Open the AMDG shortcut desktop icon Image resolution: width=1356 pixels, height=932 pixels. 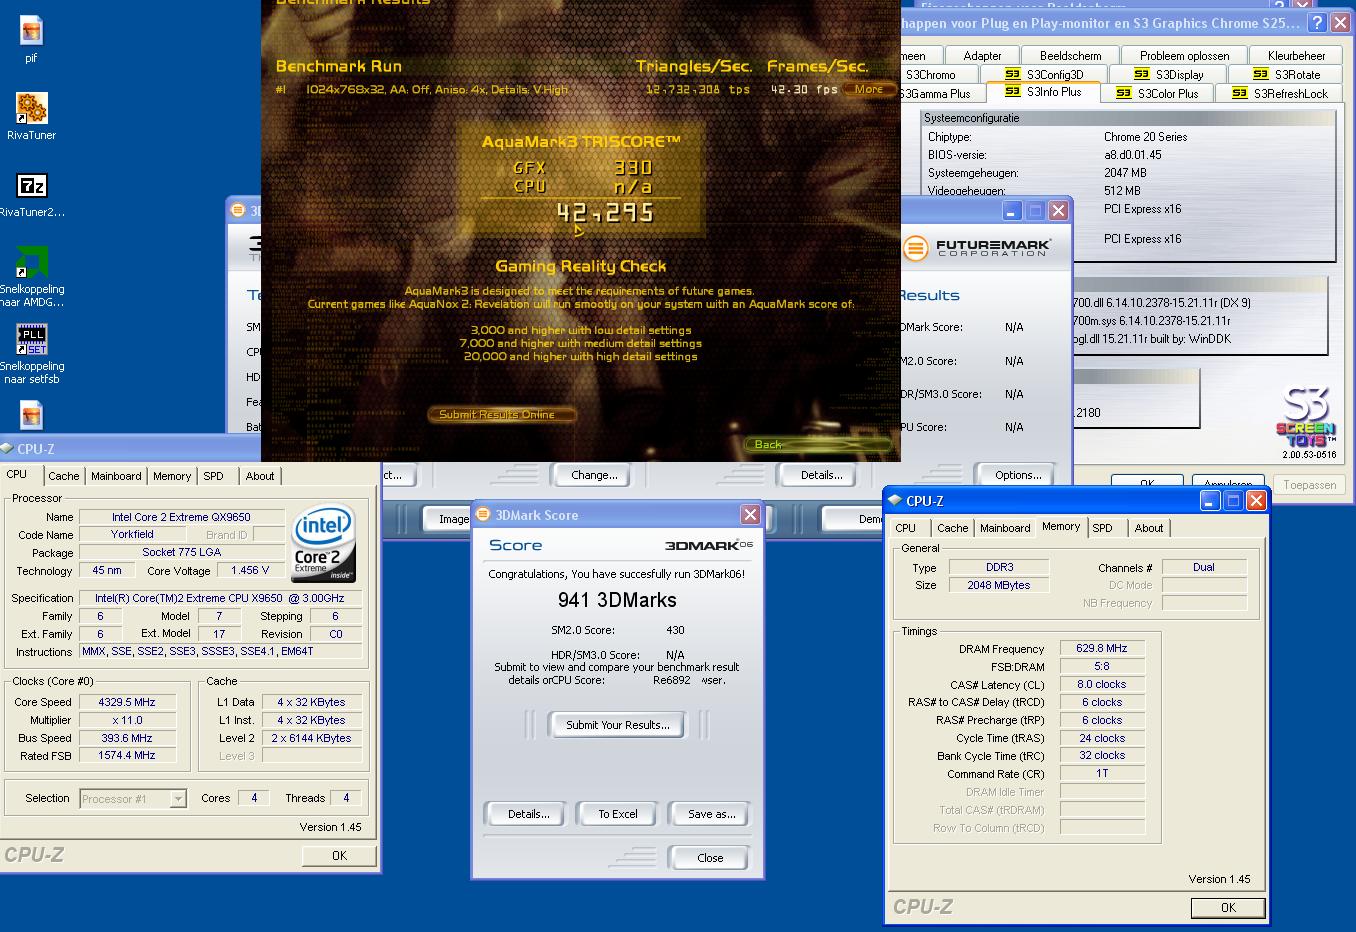(31, 262)
